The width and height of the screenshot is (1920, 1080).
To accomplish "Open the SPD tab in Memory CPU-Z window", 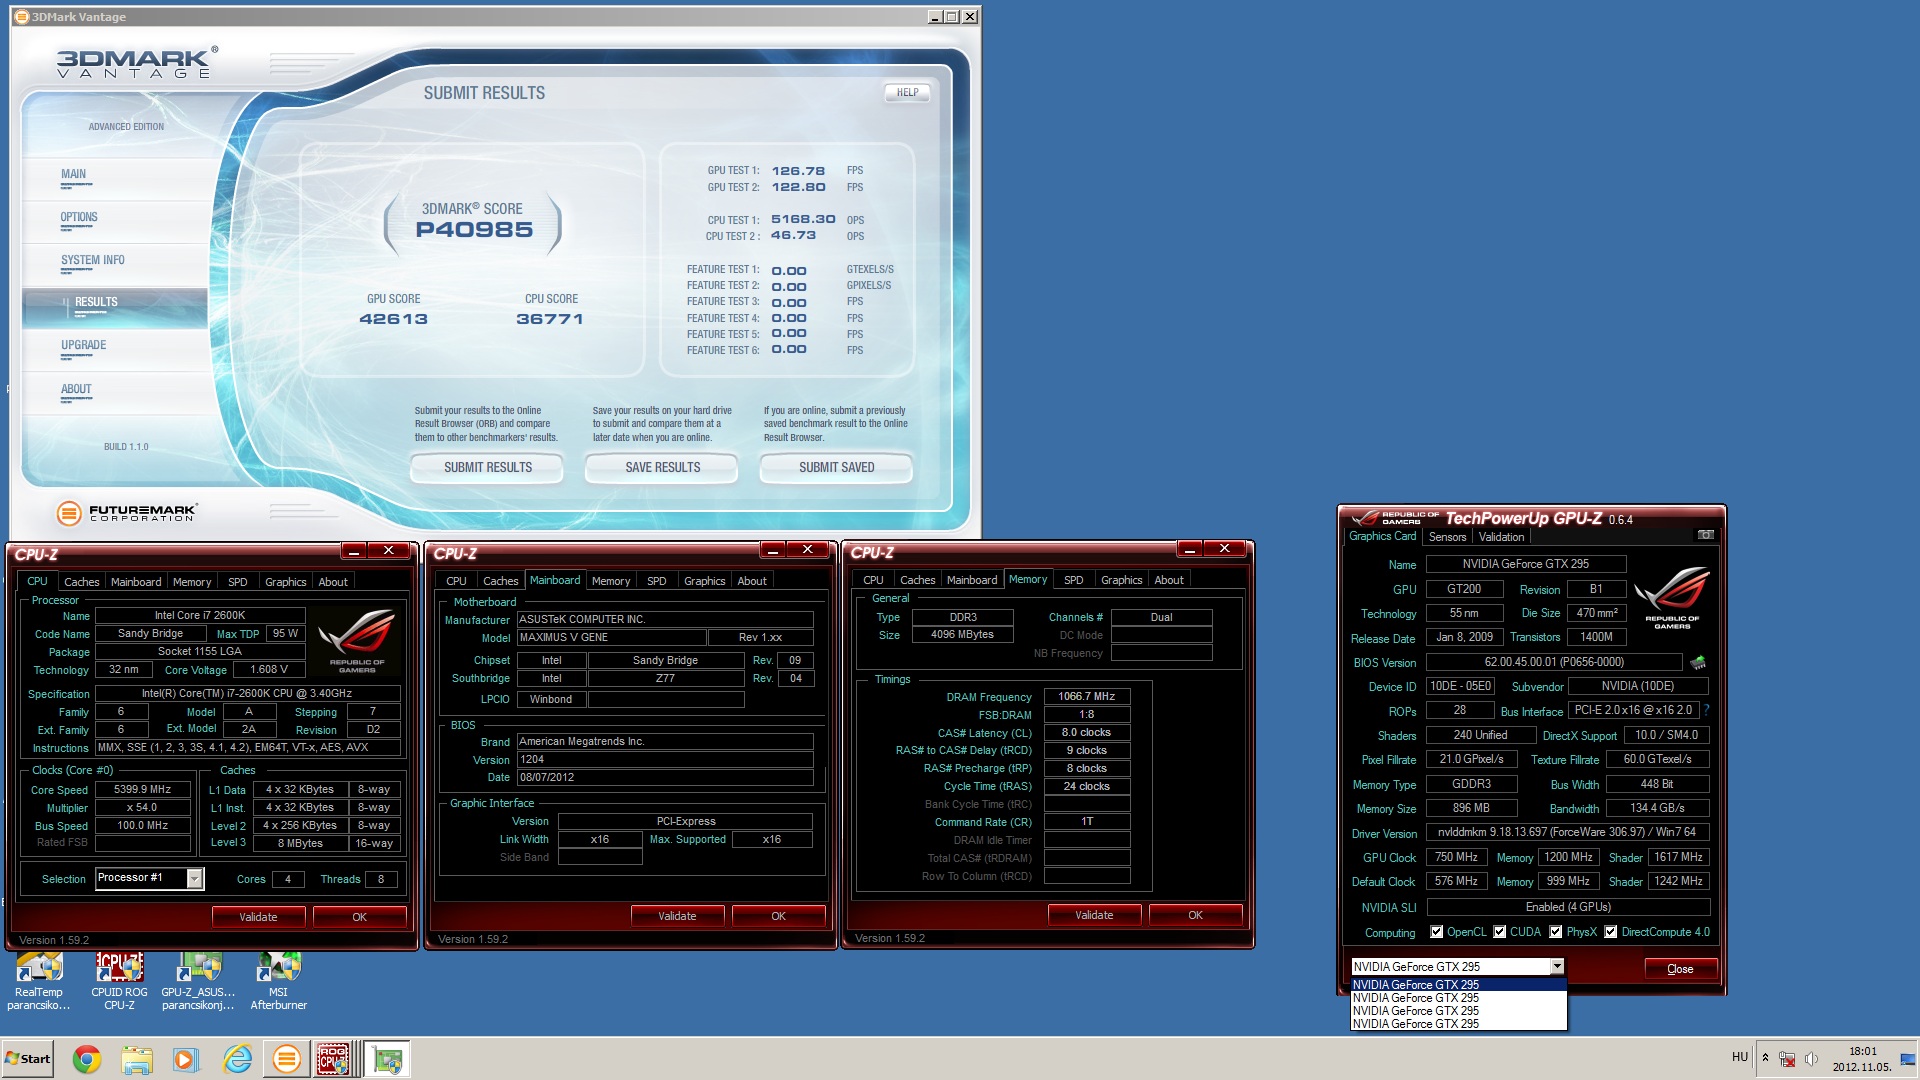I will 1073,580.
